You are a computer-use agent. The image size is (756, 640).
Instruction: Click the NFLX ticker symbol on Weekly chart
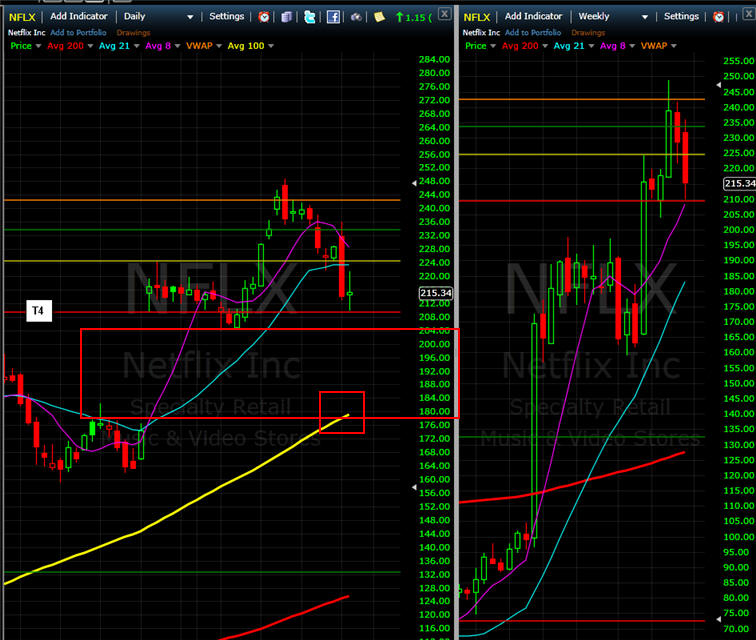pos(476,17)
